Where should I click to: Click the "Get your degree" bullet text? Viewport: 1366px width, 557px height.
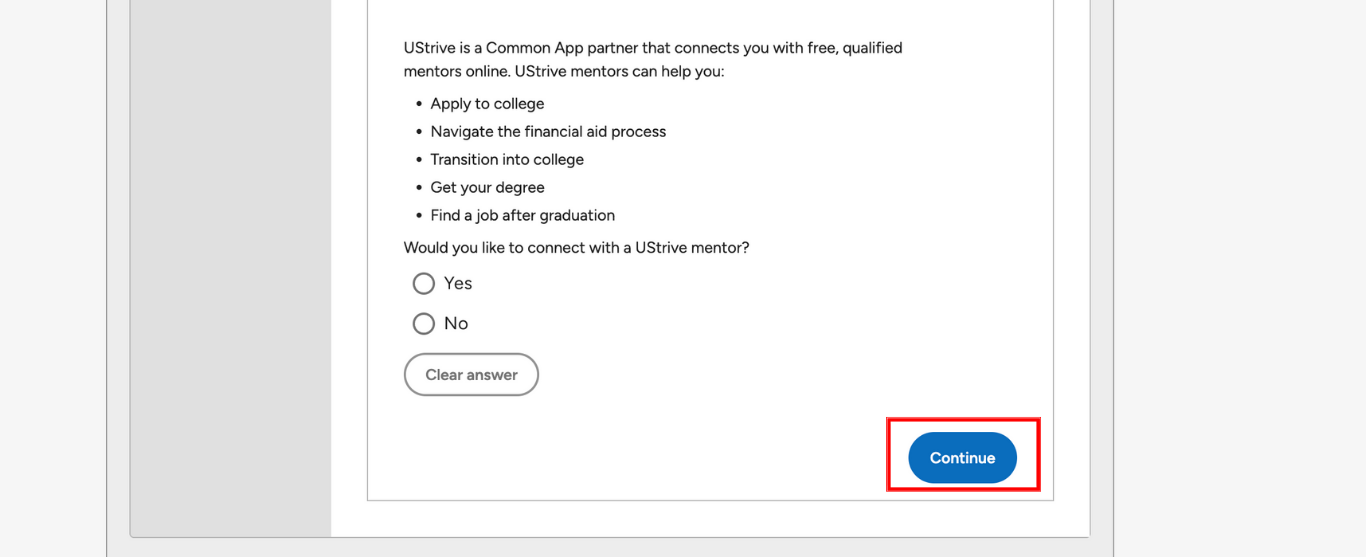tap(487, 188)
